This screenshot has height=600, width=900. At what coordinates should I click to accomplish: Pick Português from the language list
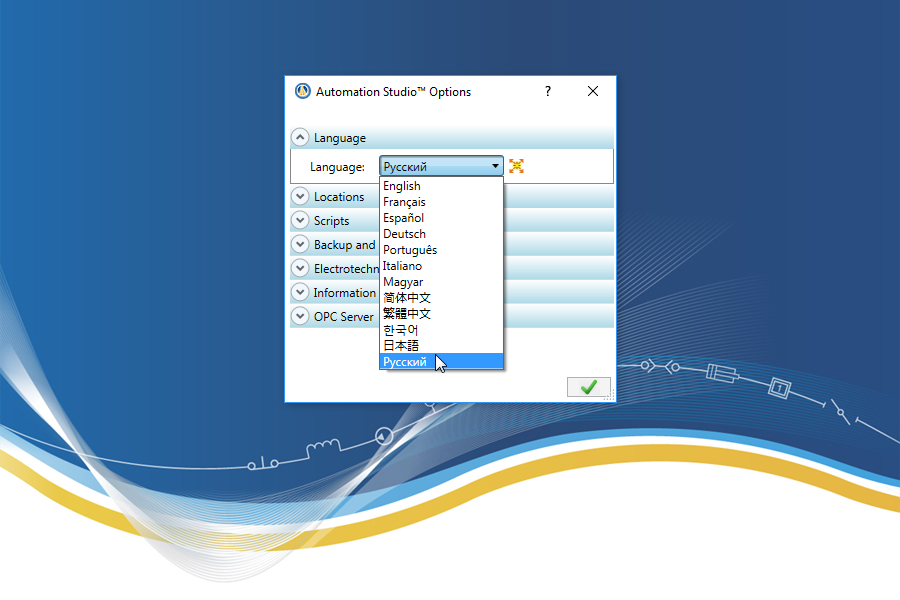(441, 250)
